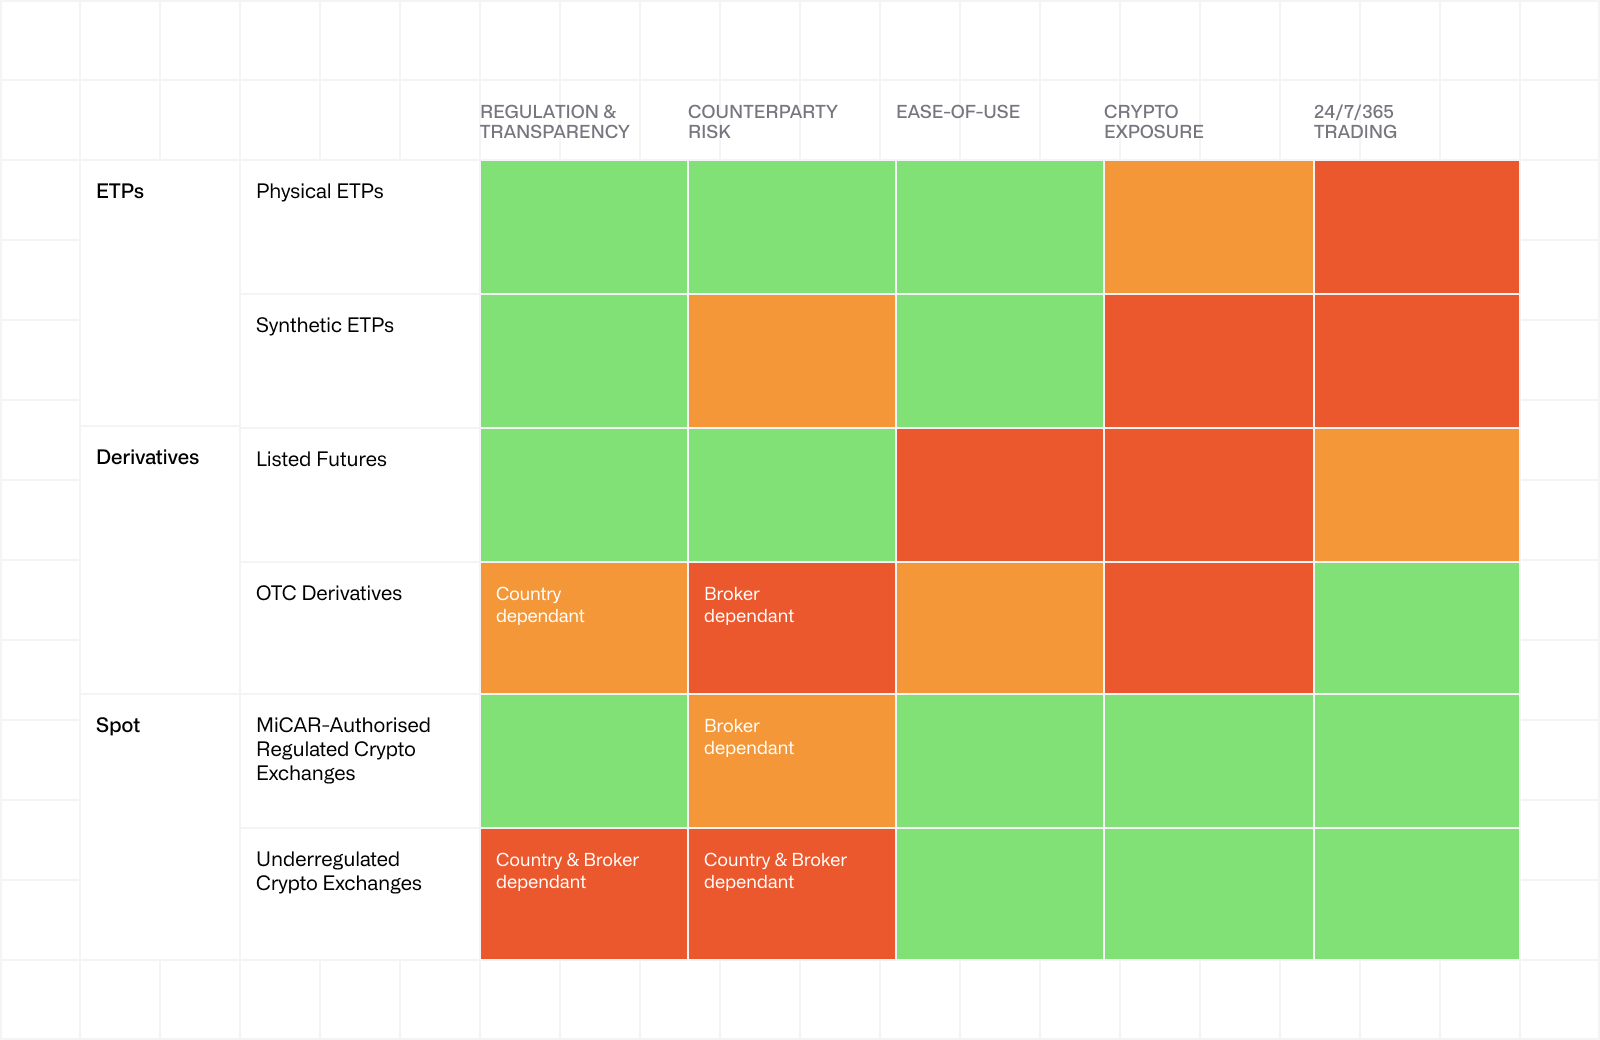Screen dimensions: 1600x1040
Task: Click the "Listed Futures" row label
Action: (321, 459)
